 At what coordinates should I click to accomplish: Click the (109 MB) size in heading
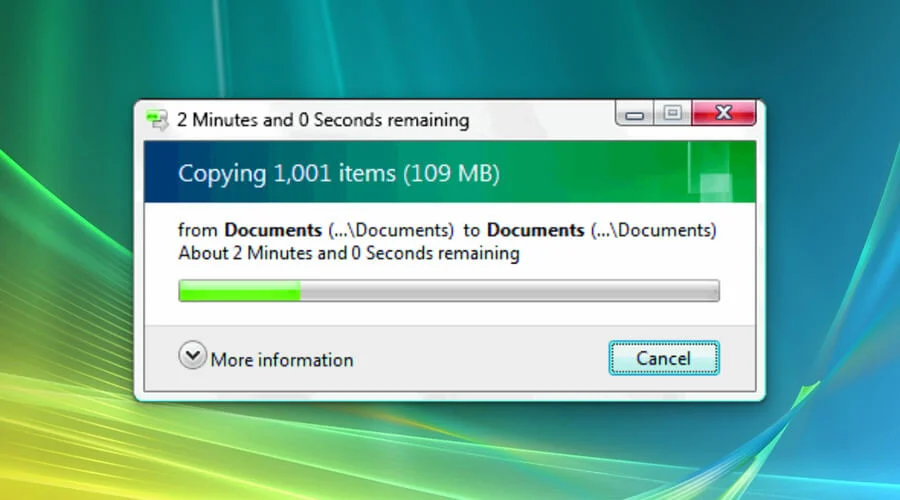pyautogui.click(x=451, y=173)
